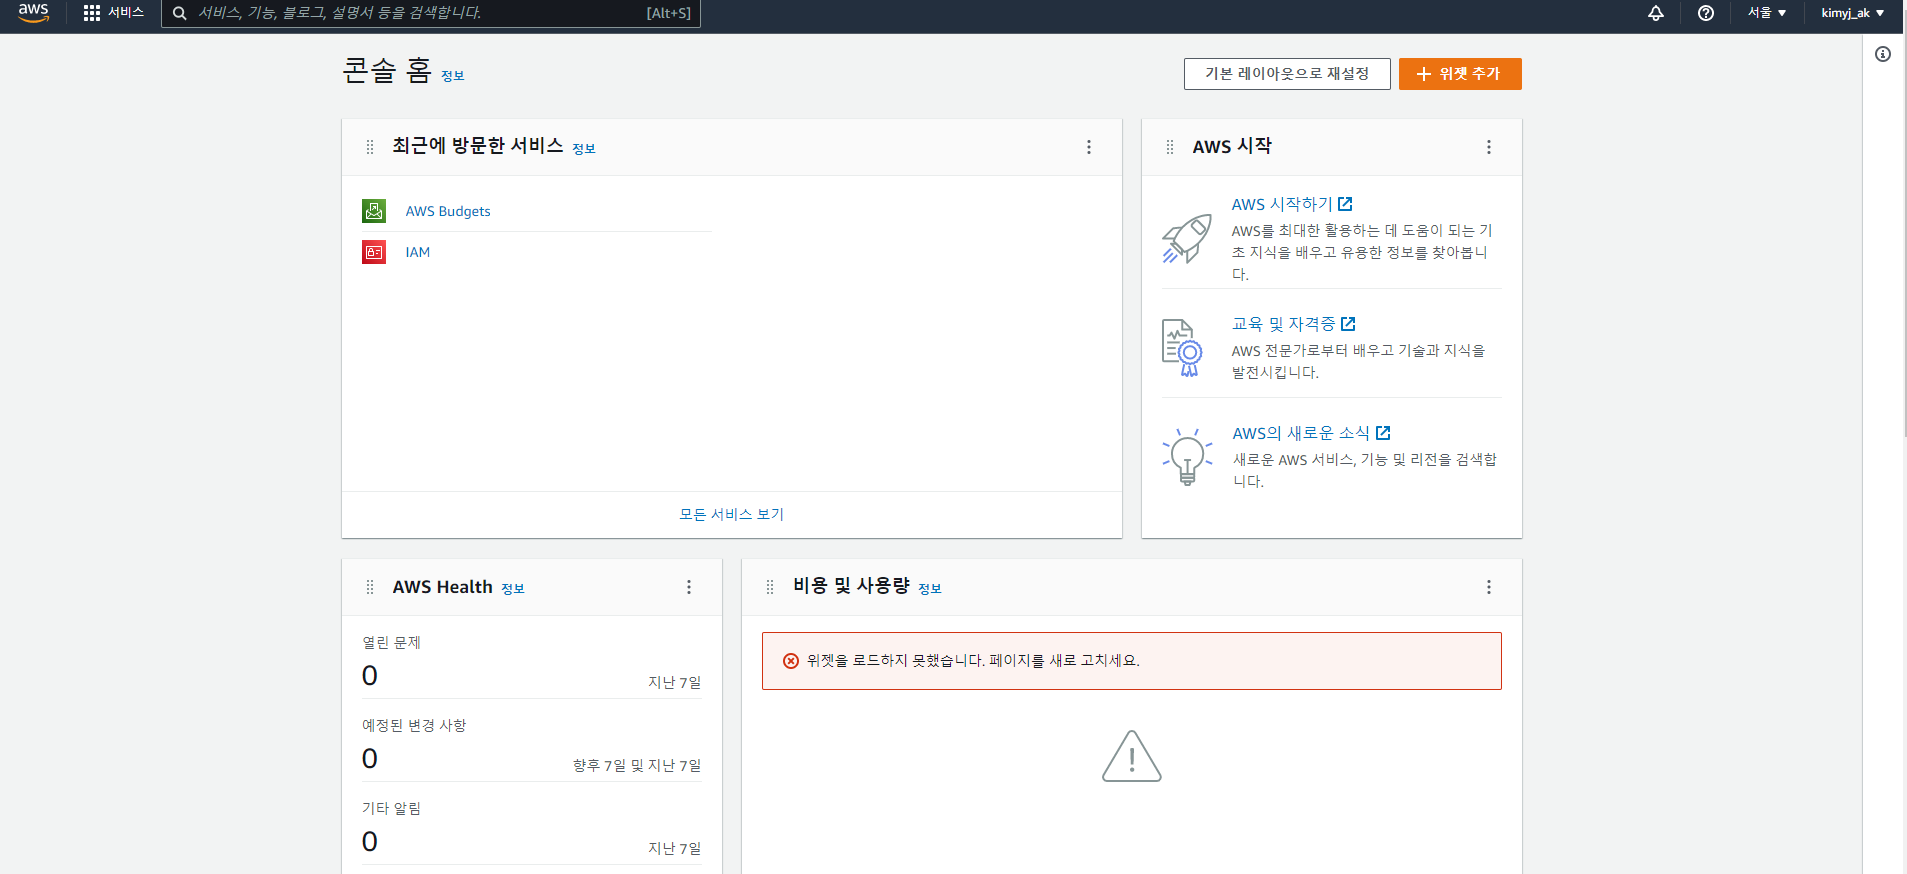Click the AWS Budgets icon

[x=374, y=211]
